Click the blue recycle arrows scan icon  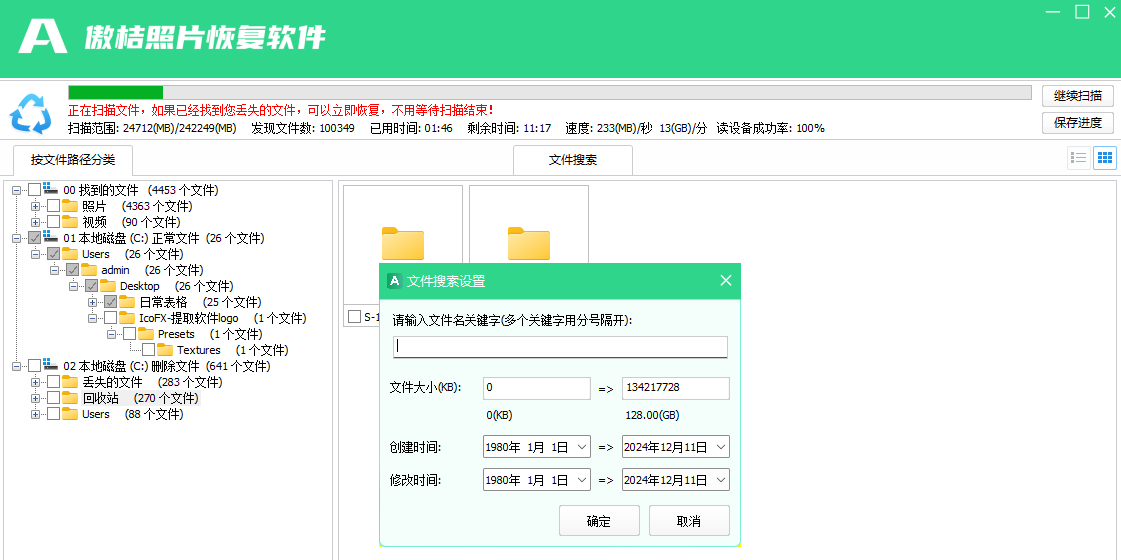pyautogui.click(x=30, y=114)
